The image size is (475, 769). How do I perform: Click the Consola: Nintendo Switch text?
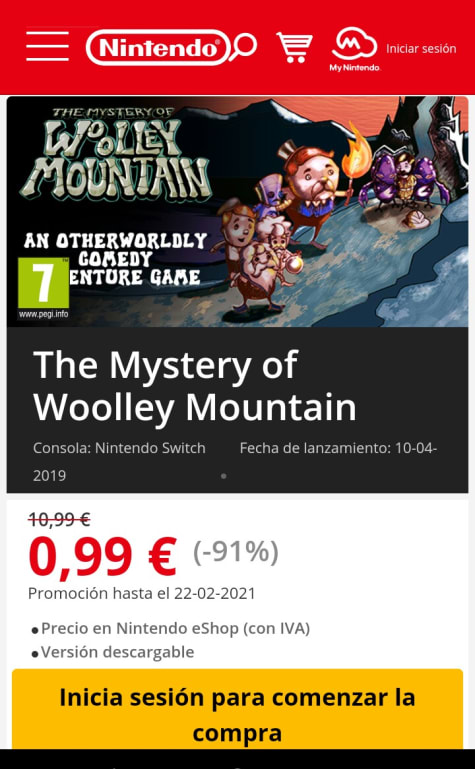pos(119,448)
